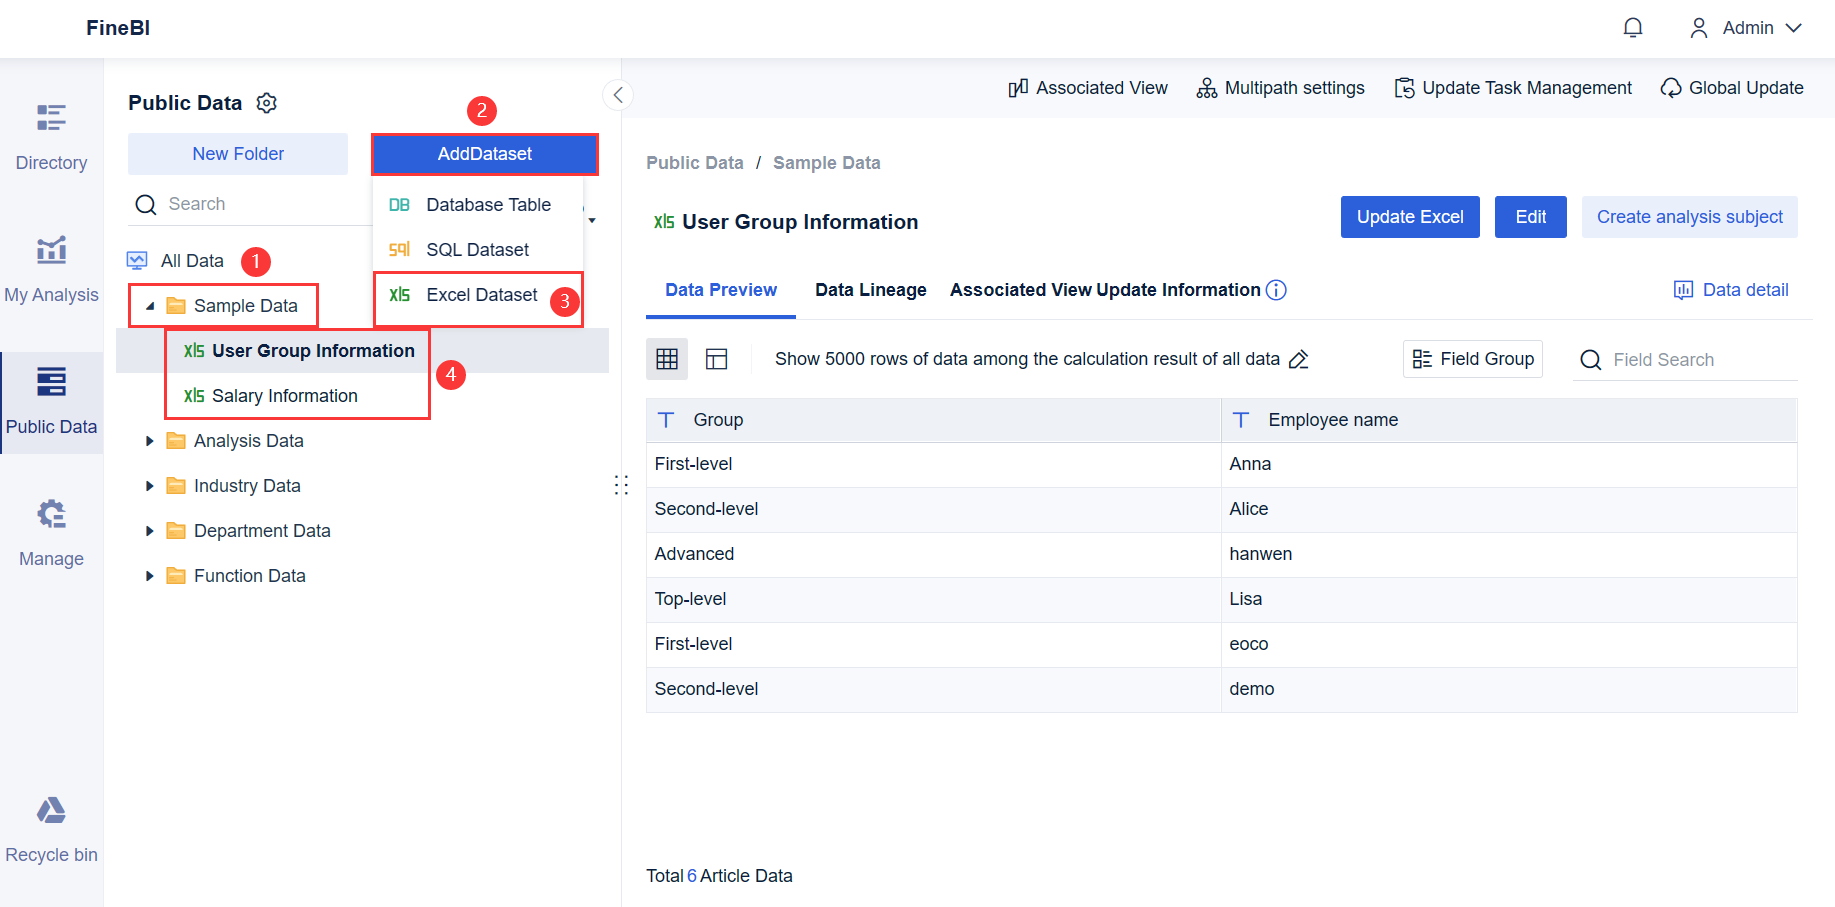Click the edit pencil beside the 5000 rows text
Viewport: 1835px width, 907px height.
point(1299,358)
